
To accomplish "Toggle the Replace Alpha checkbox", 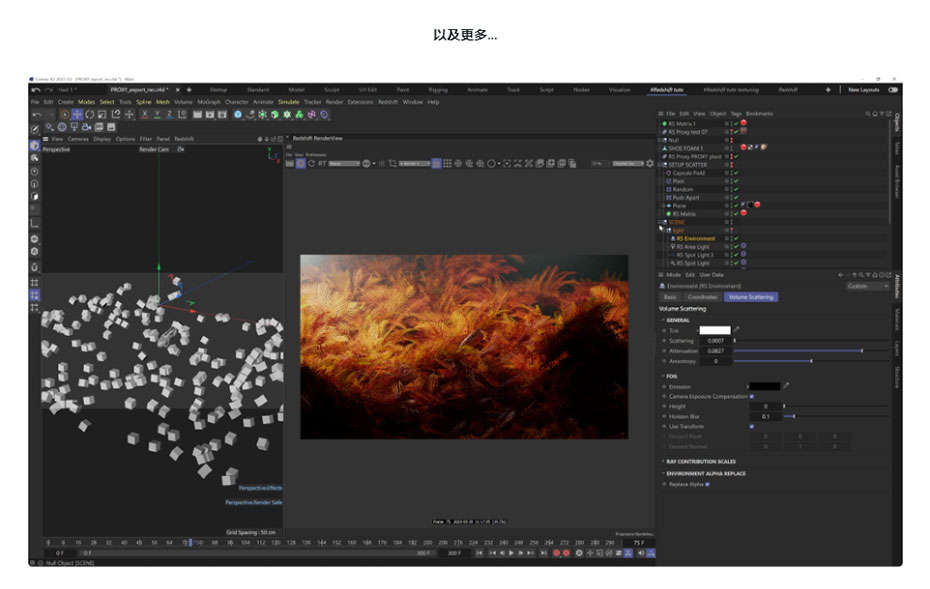I will [x=707, y=484].
